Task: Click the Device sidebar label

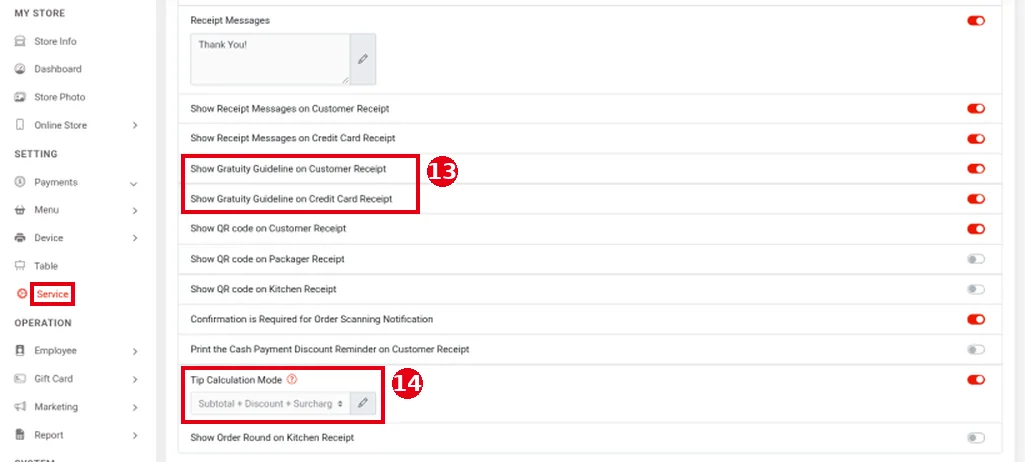Action: [49, 238]
